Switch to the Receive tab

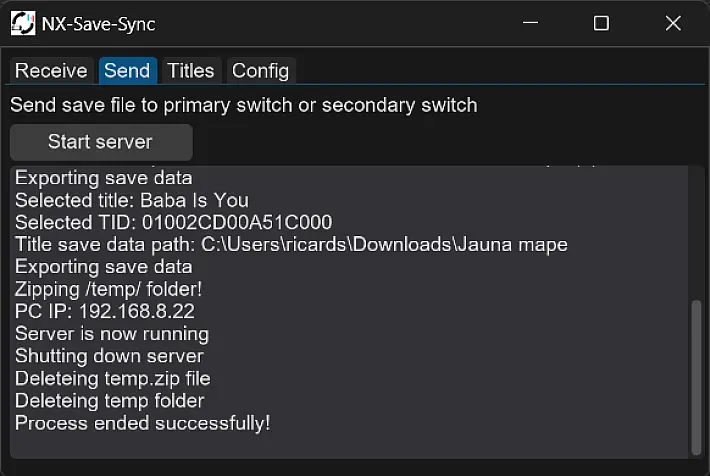(x=51, y=71)
